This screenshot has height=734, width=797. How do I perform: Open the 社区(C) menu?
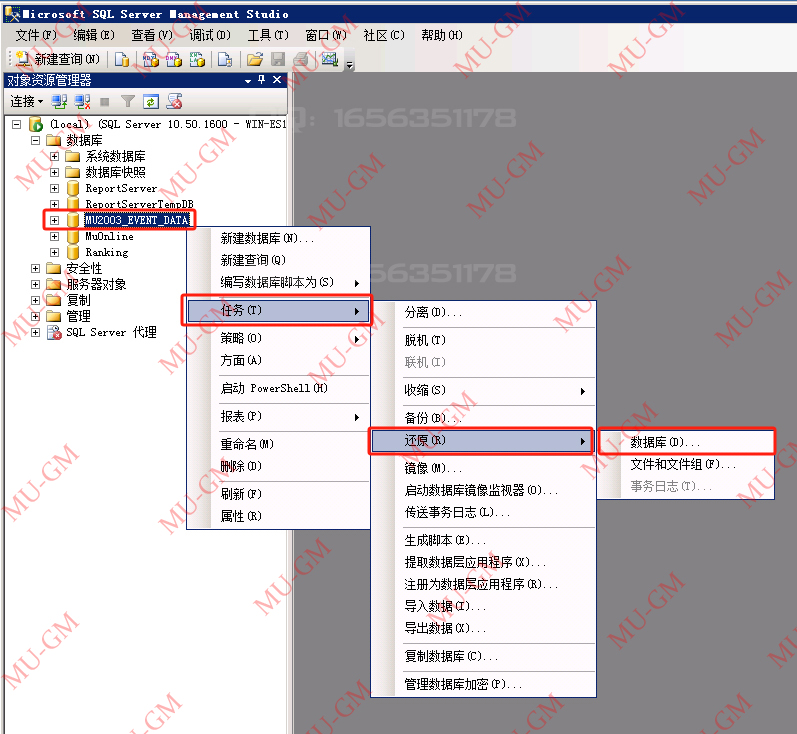pyautogui.click(x=384, y=35)
